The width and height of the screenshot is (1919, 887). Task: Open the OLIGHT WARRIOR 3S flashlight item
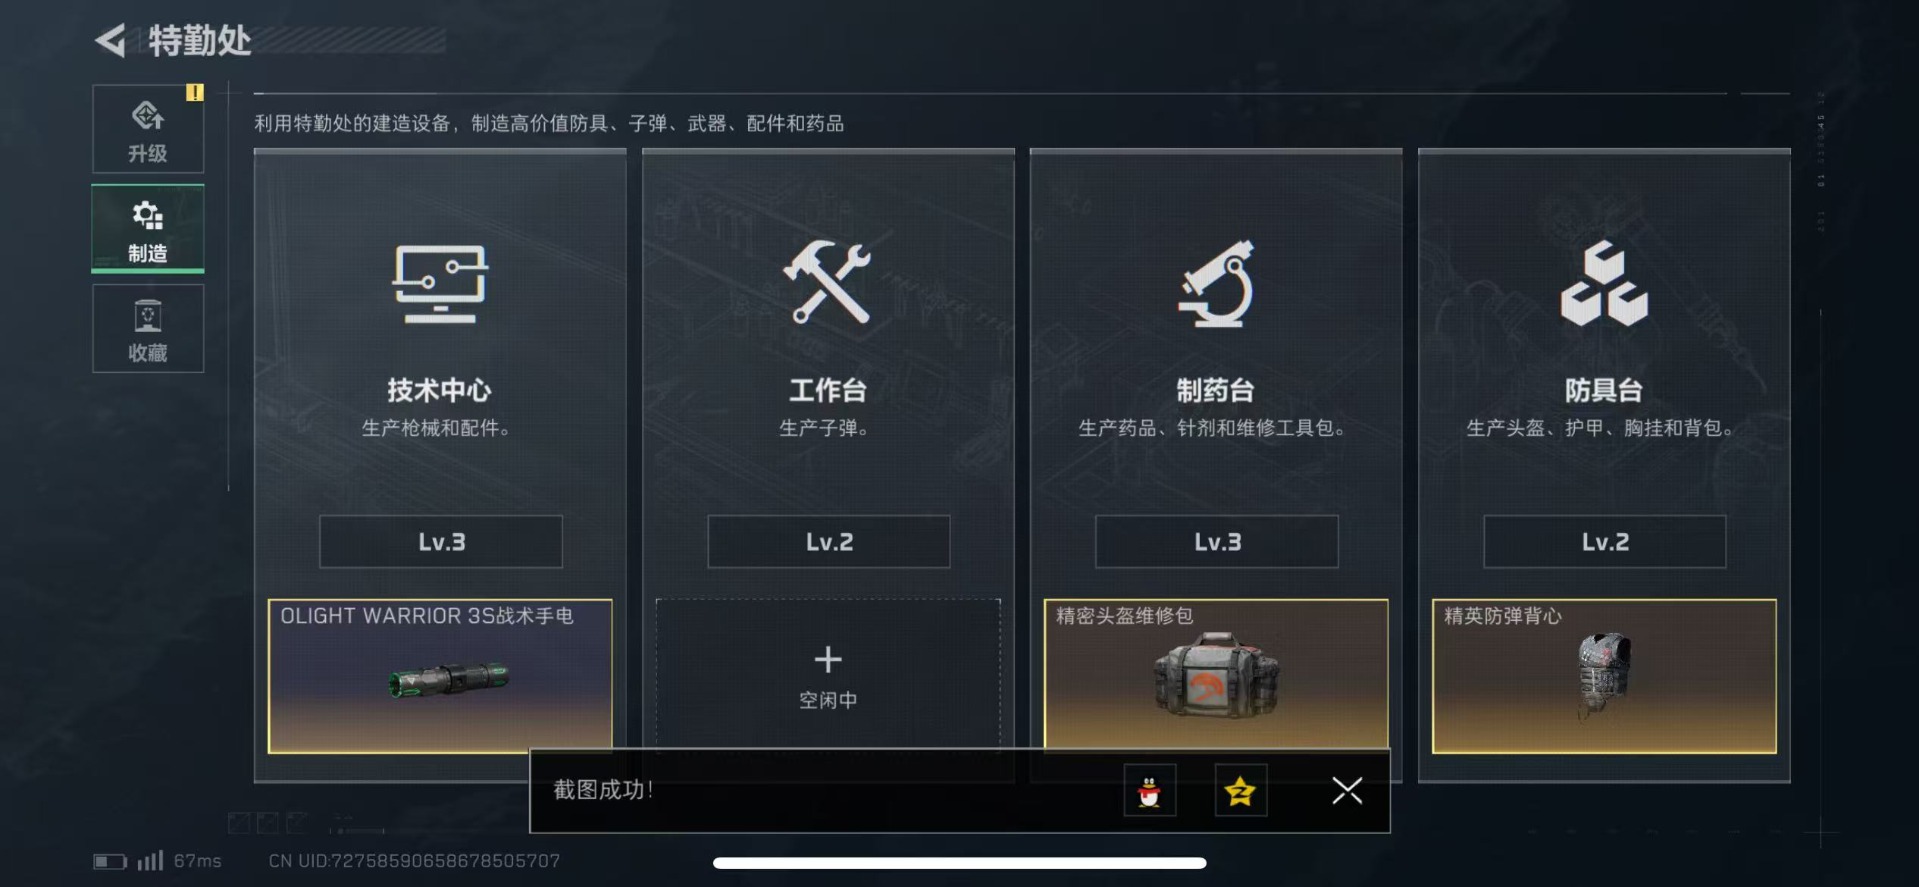tap(440, 675)
